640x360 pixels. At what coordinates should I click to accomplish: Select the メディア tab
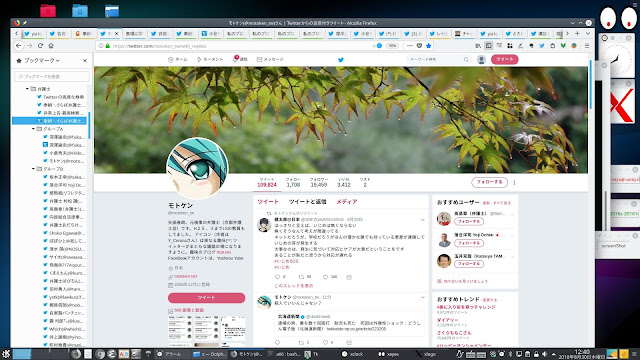click(347, 202)
